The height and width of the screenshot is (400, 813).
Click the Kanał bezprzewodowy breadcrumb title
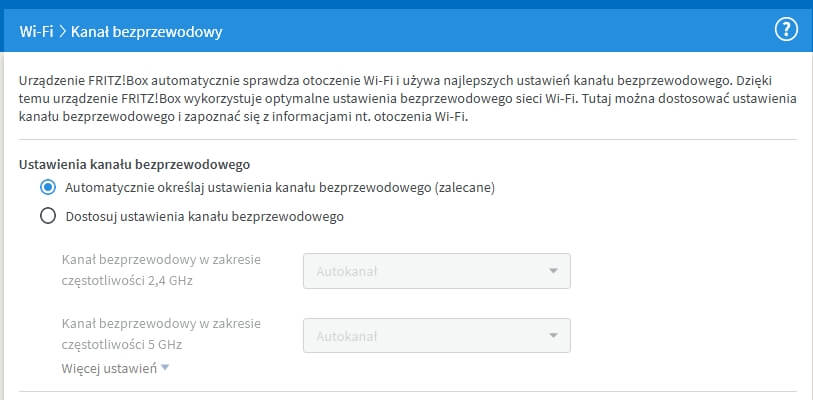tap(146, 32)
